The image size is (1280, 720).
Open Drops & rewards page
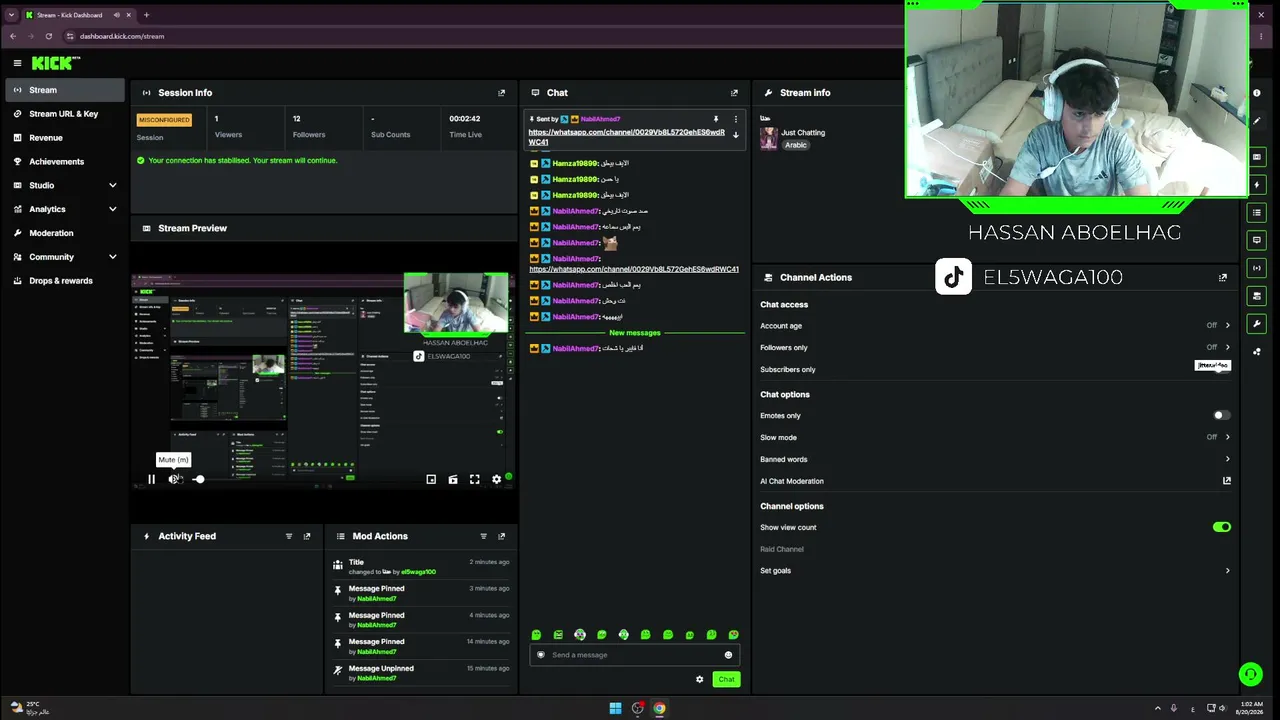[x=65, y=281]
